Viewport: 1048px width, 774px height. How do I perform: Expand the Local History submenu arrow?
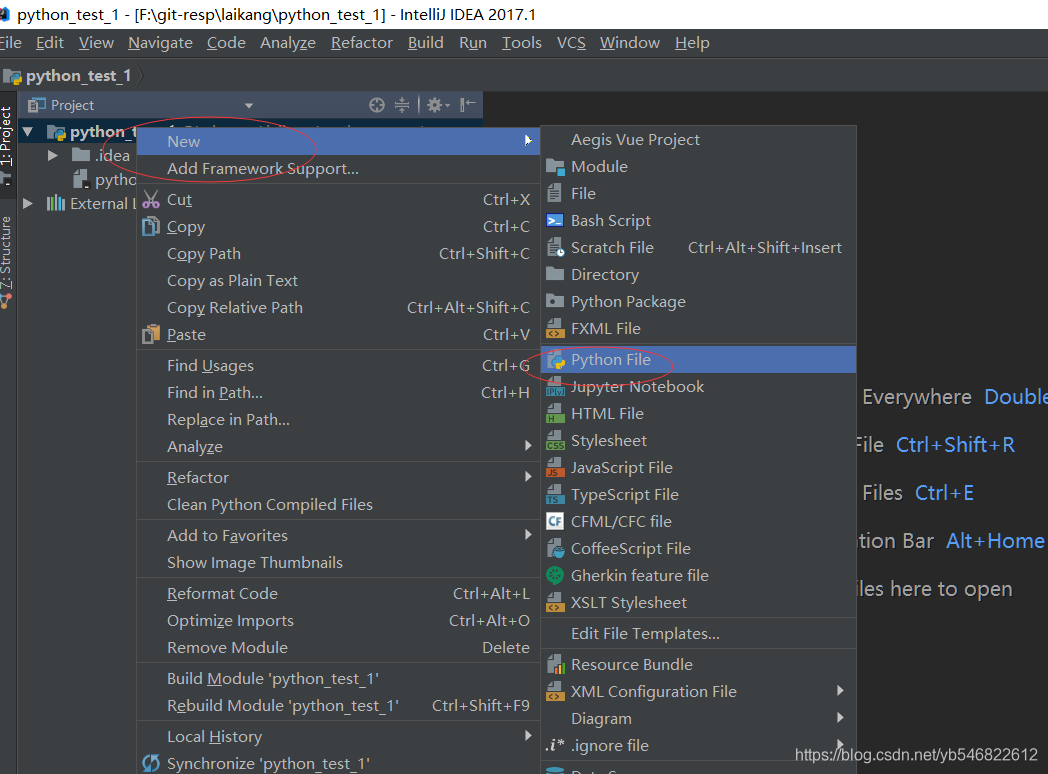click(528, 736)
